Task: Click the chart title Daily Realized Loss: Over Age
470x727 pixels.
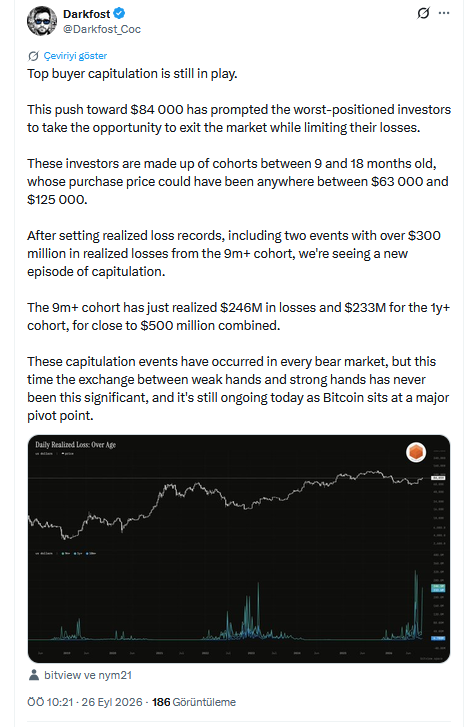Action: pyautogui.click(x=76, y=445)
